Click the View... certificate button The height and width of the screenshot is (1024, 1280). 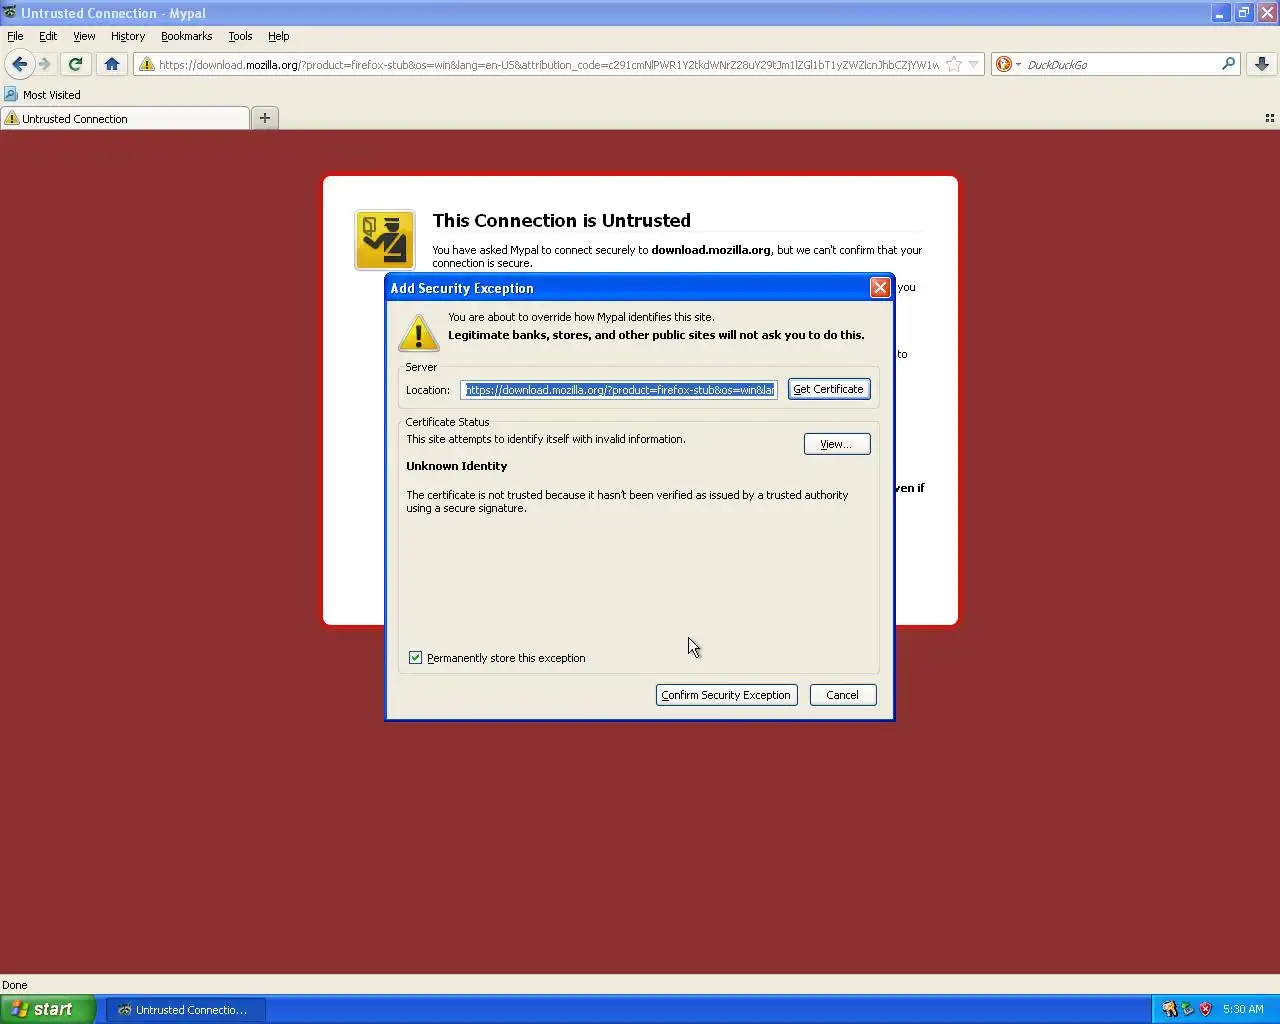(x=837, y=444)
